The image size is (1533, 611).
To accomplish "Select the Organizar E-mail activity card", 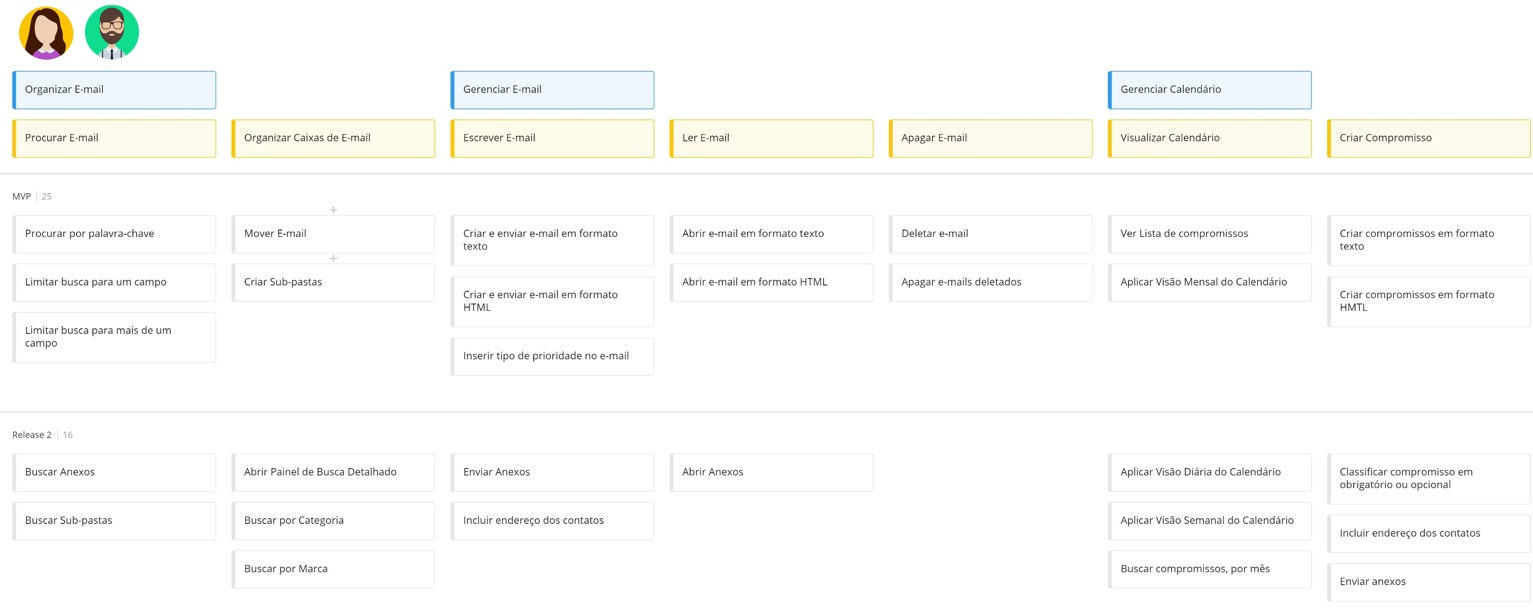I will pyautogui.click(x=114, y=90).
